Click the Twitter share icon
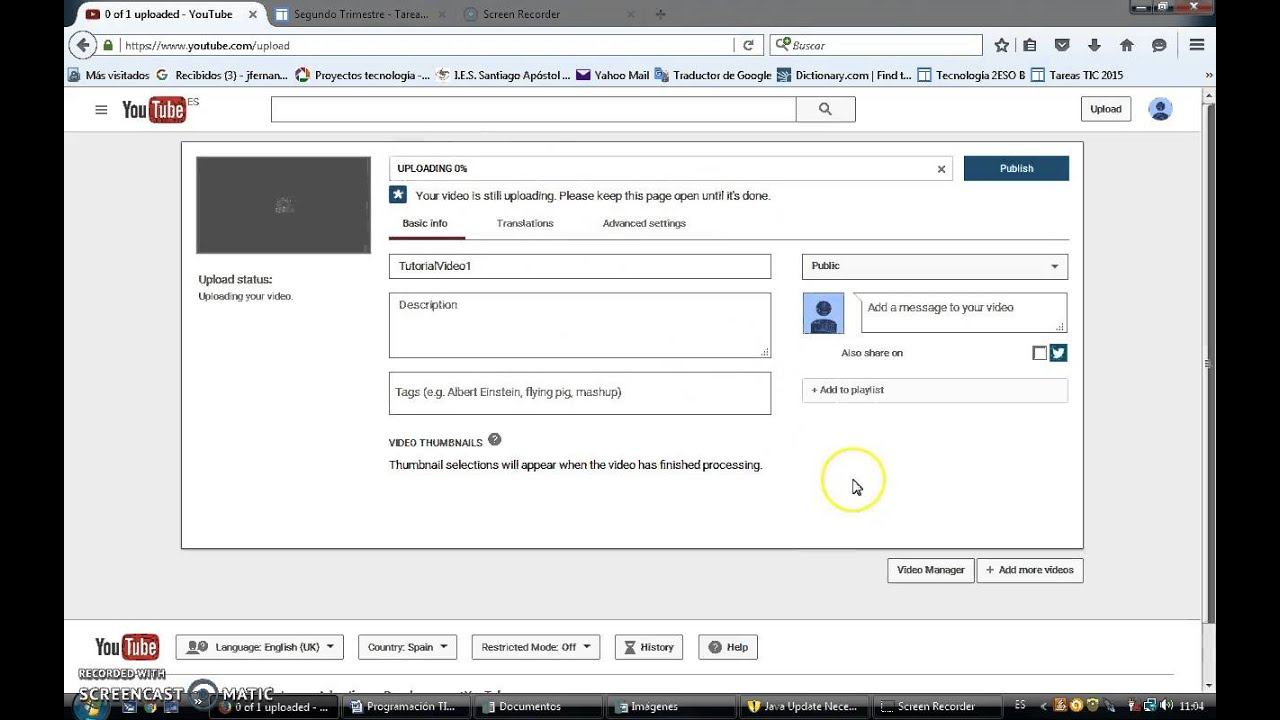This screenshot has height=720, width=1280. (1058, 353)
